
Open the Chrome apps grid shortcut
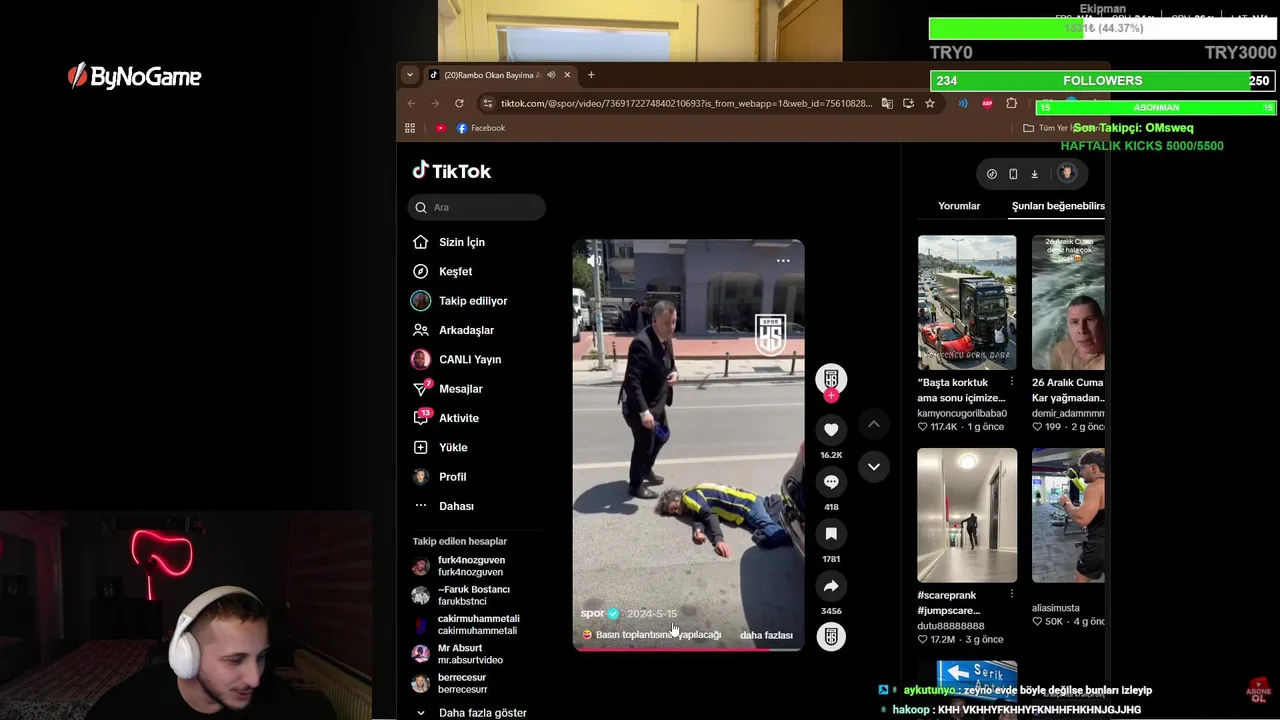(x=410, y=128)
